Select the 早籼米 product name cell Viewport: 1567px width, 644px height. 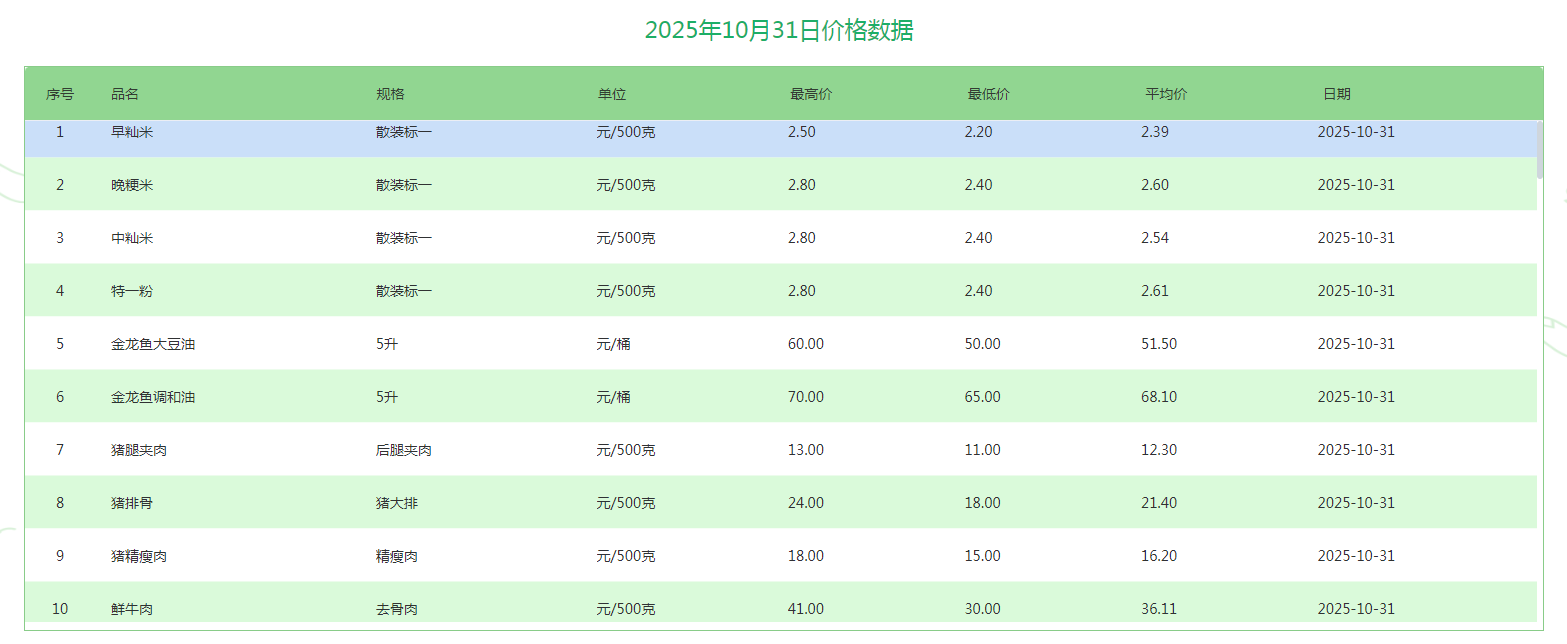(132, 132)
